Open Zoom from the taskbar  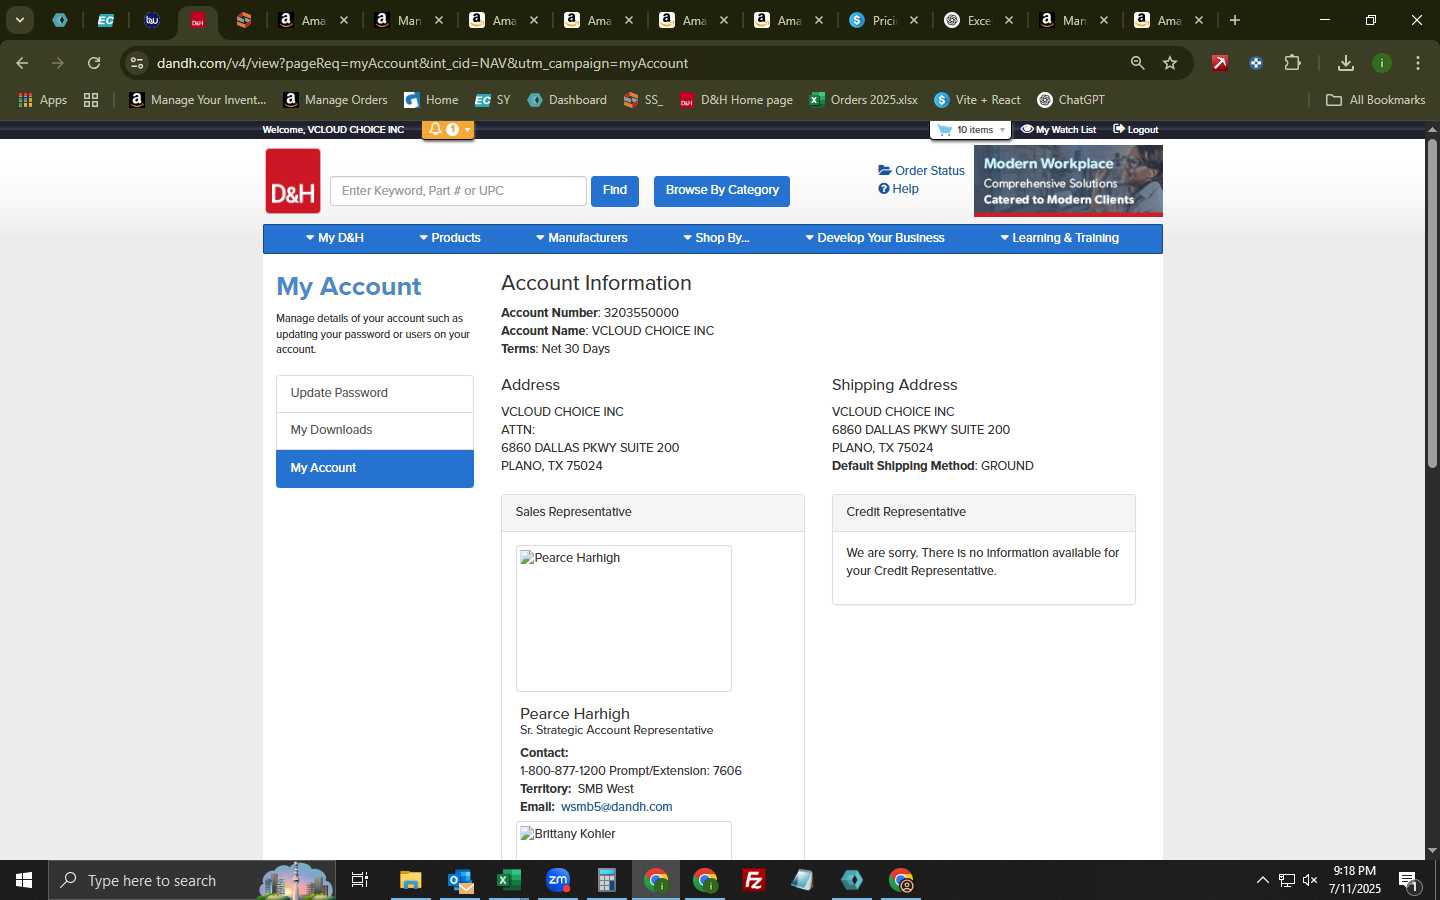(x=558, y=880)
